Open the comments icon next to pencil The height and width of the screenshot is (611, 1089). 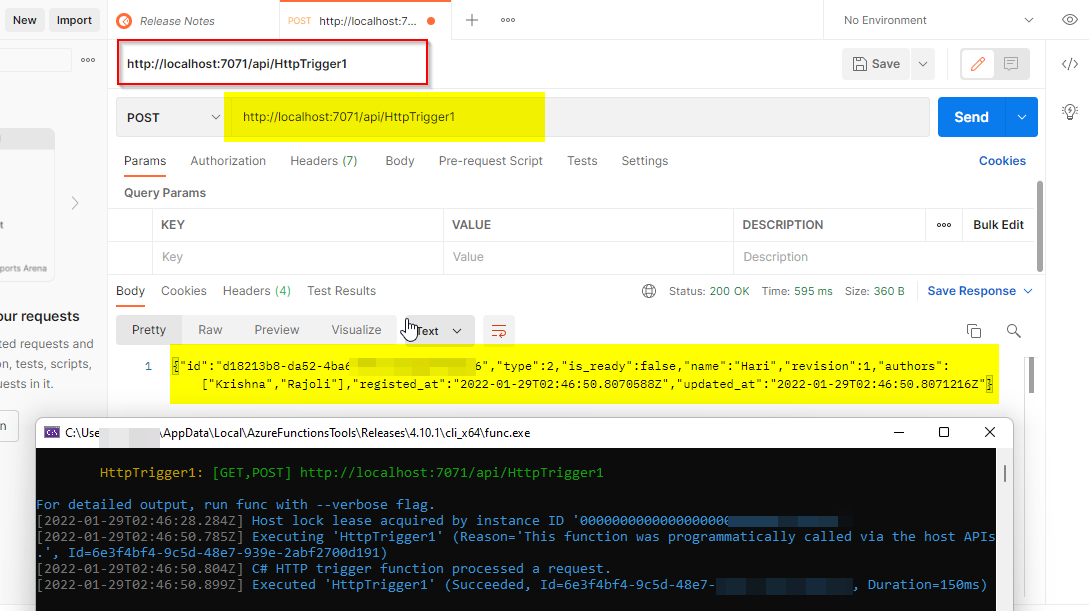point(1011,64)
